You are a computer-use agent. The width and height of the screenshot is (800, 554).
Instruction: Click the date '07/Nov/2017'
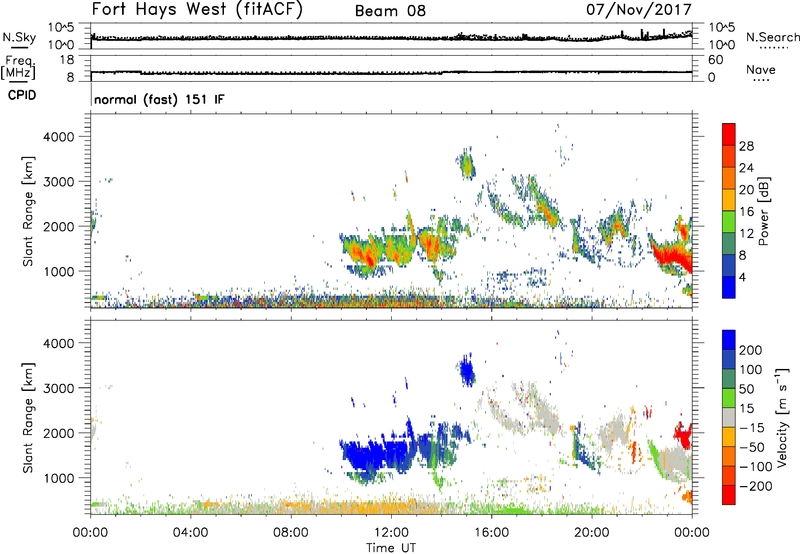click(639, 10)
